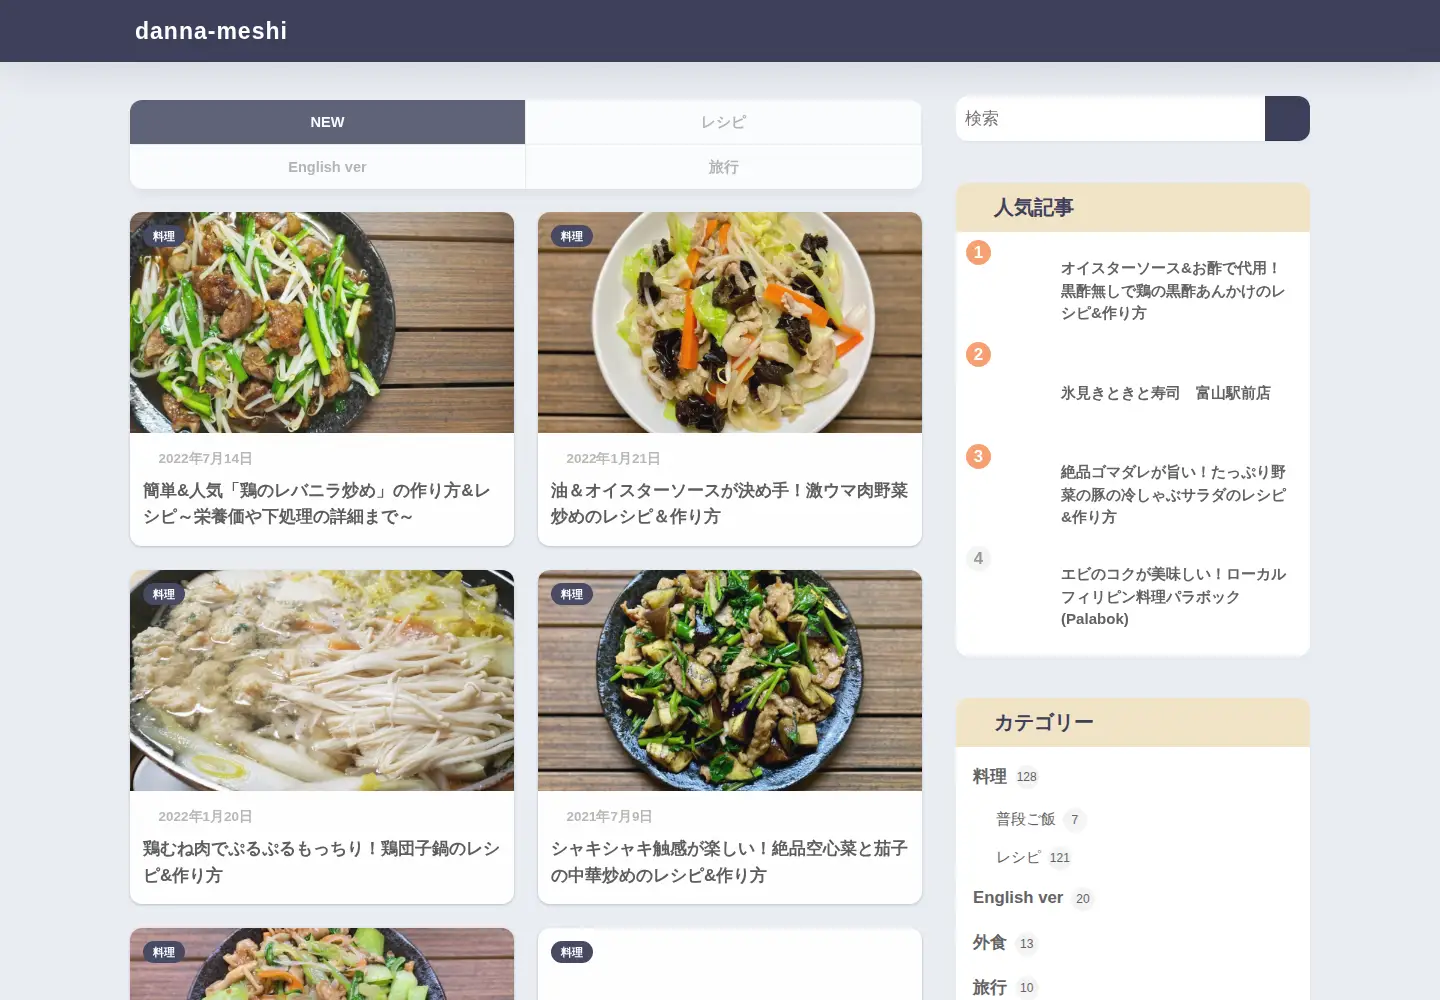Click the 料理 tag on the 鶏団子鍋 card

(x=164, y=594)
